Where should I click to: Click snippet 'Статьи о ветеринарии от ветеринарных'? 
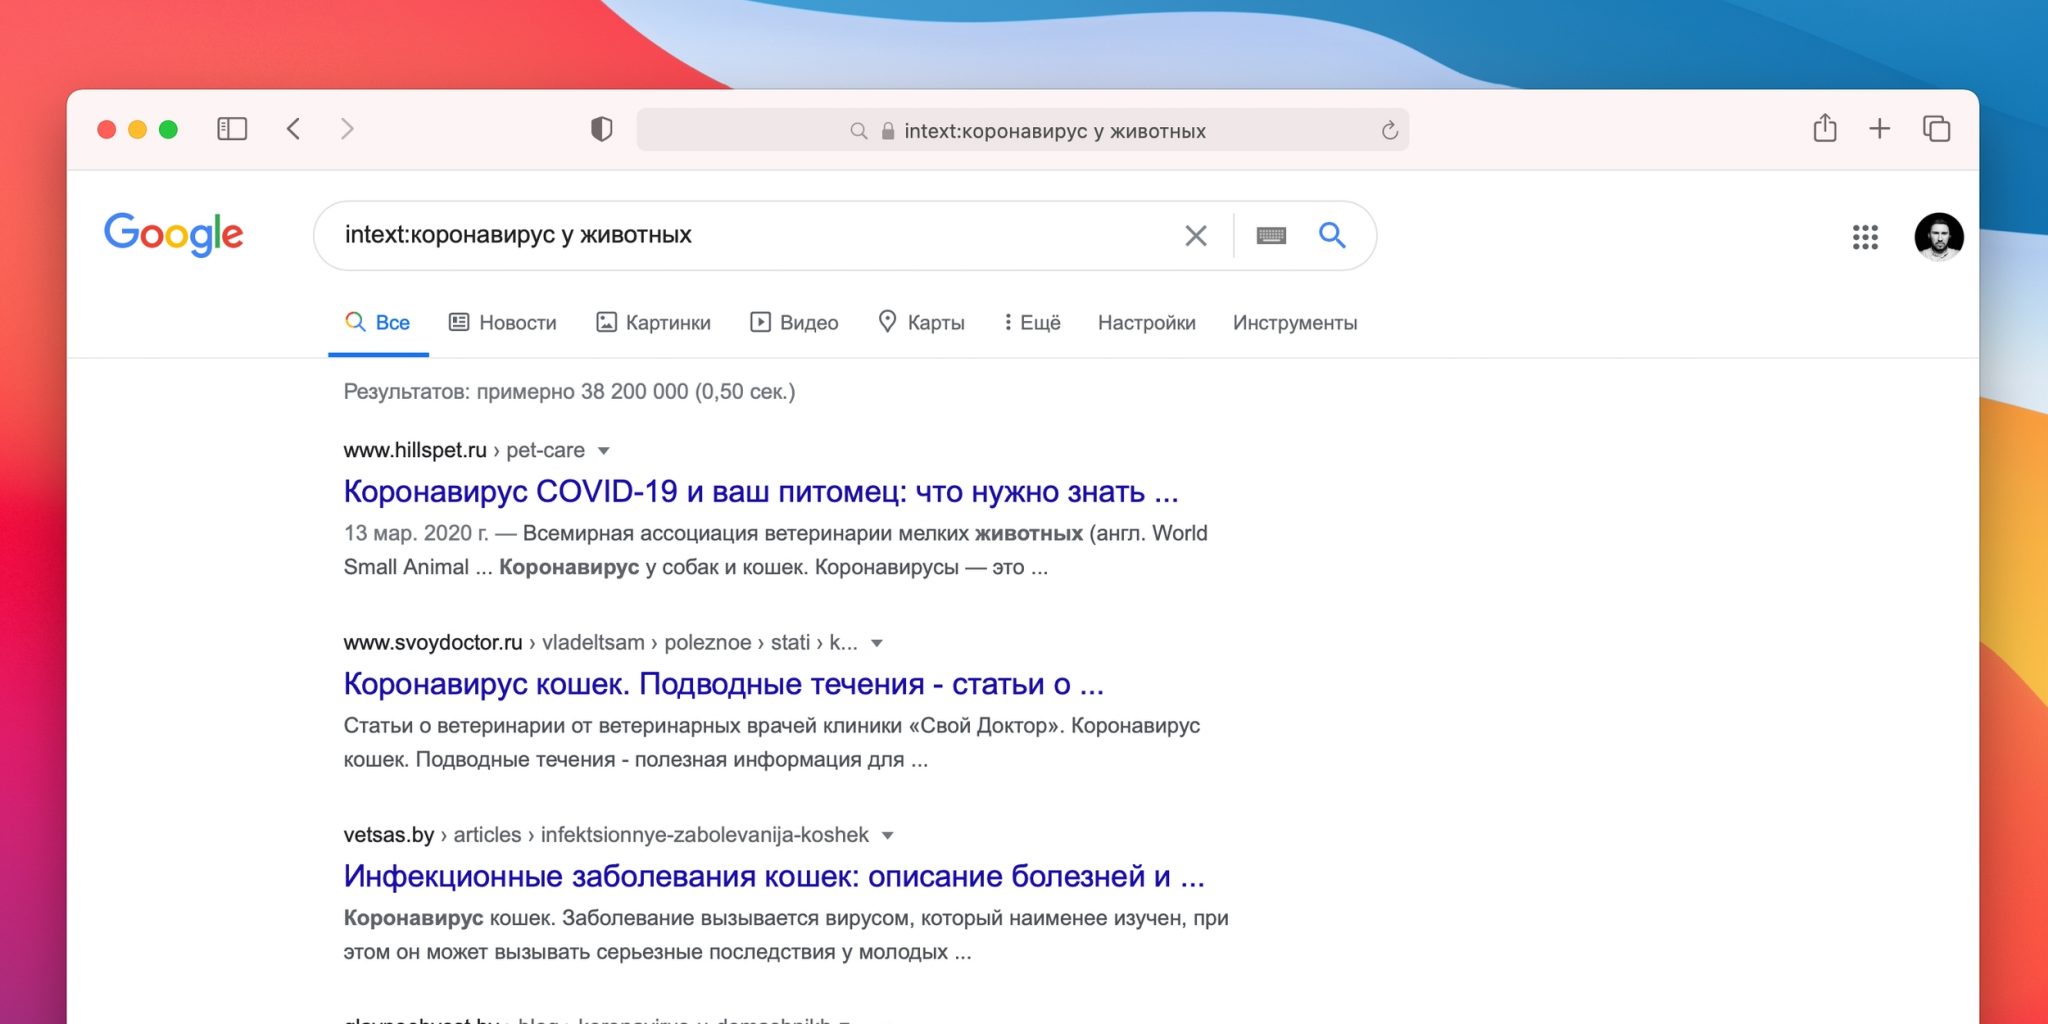point(772,742)
